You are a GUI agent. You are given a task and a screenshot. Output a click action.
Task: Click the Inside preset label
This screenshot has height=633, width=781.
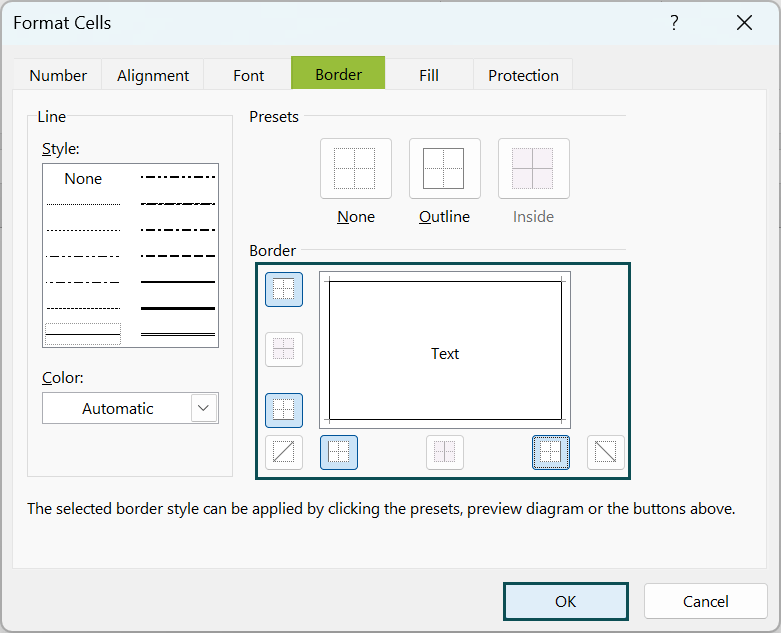533,217
